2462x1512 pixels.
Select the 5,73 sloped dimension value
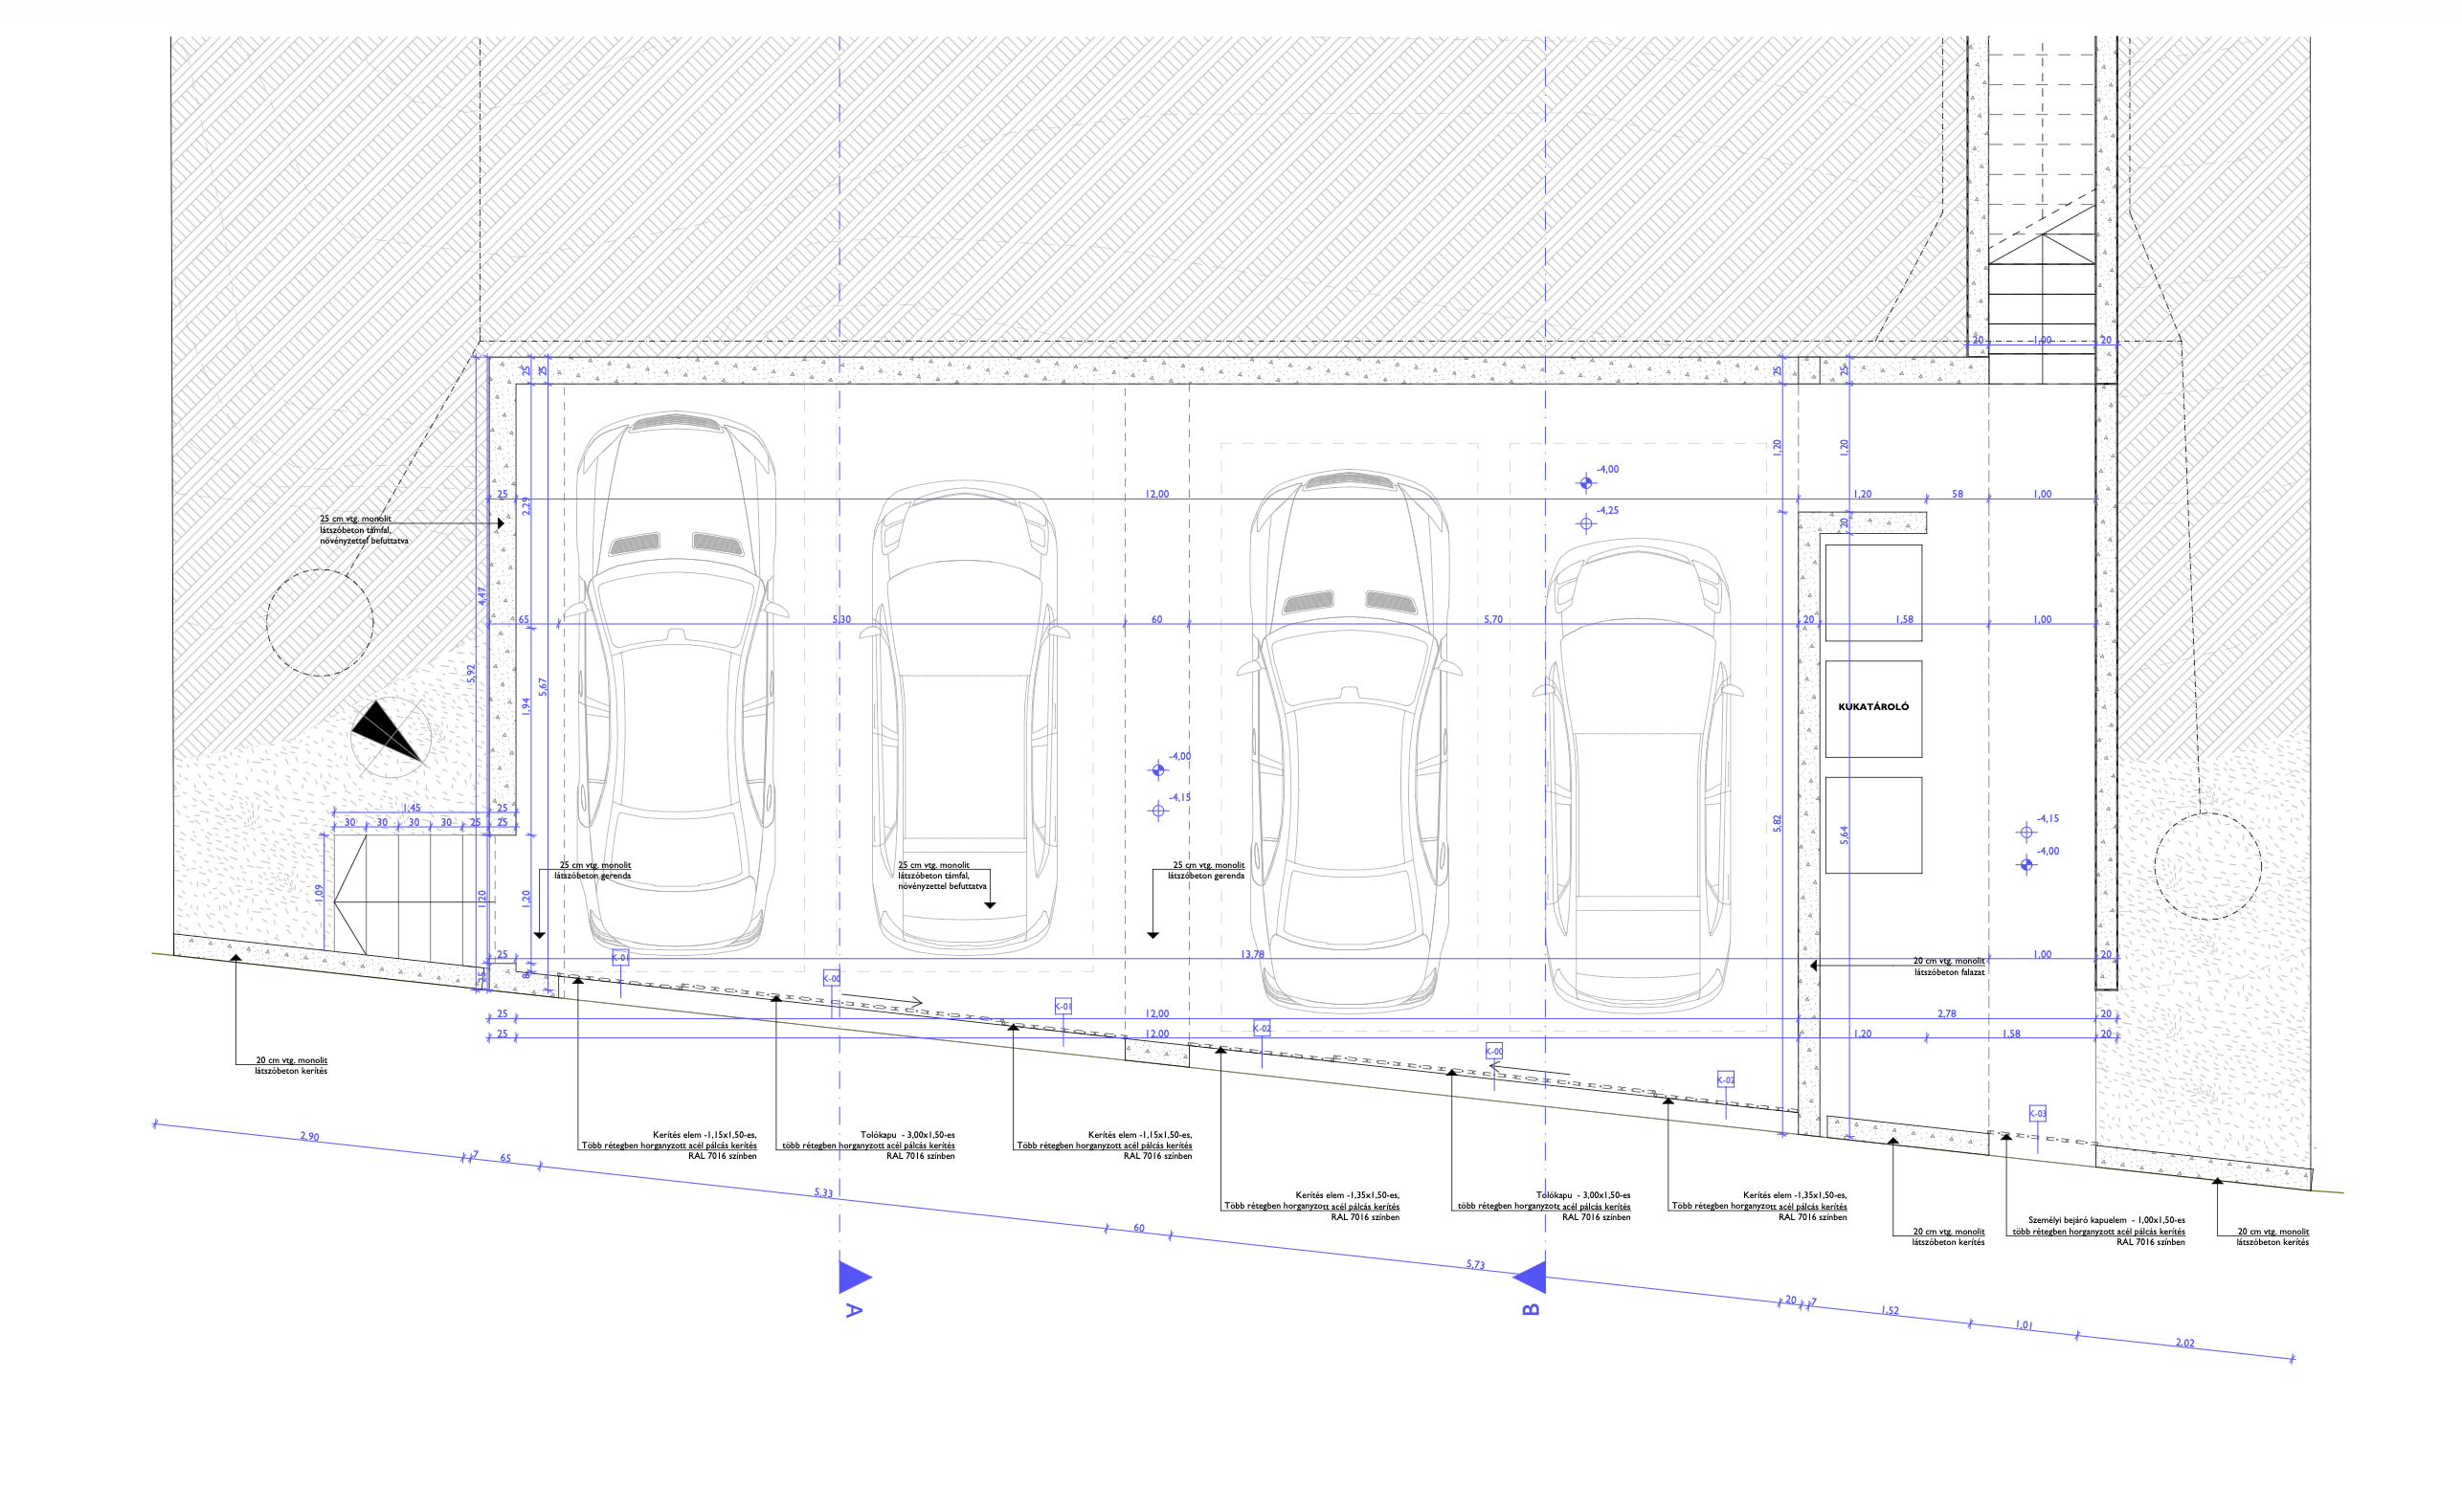pos(1475,1264)
